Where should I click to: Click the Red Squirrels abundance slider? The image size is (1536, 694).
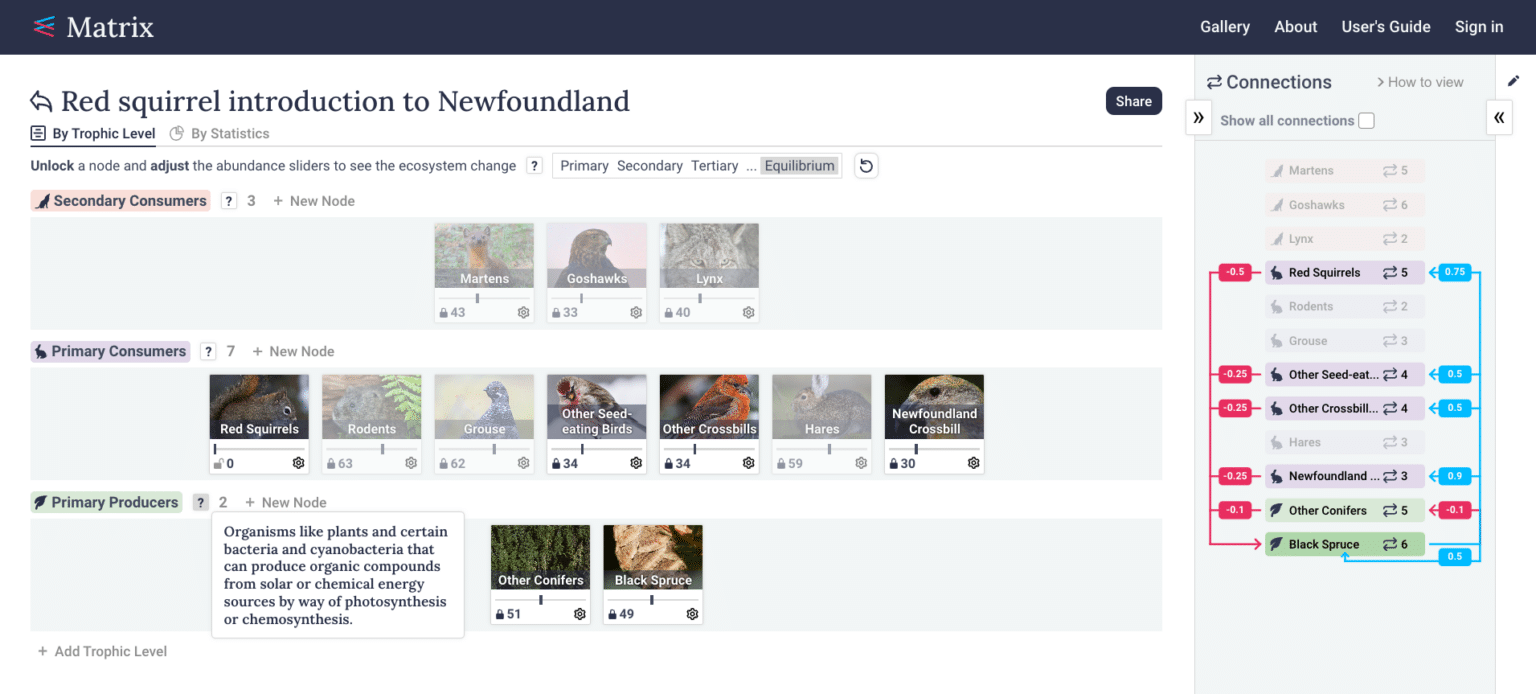point(259,449)
